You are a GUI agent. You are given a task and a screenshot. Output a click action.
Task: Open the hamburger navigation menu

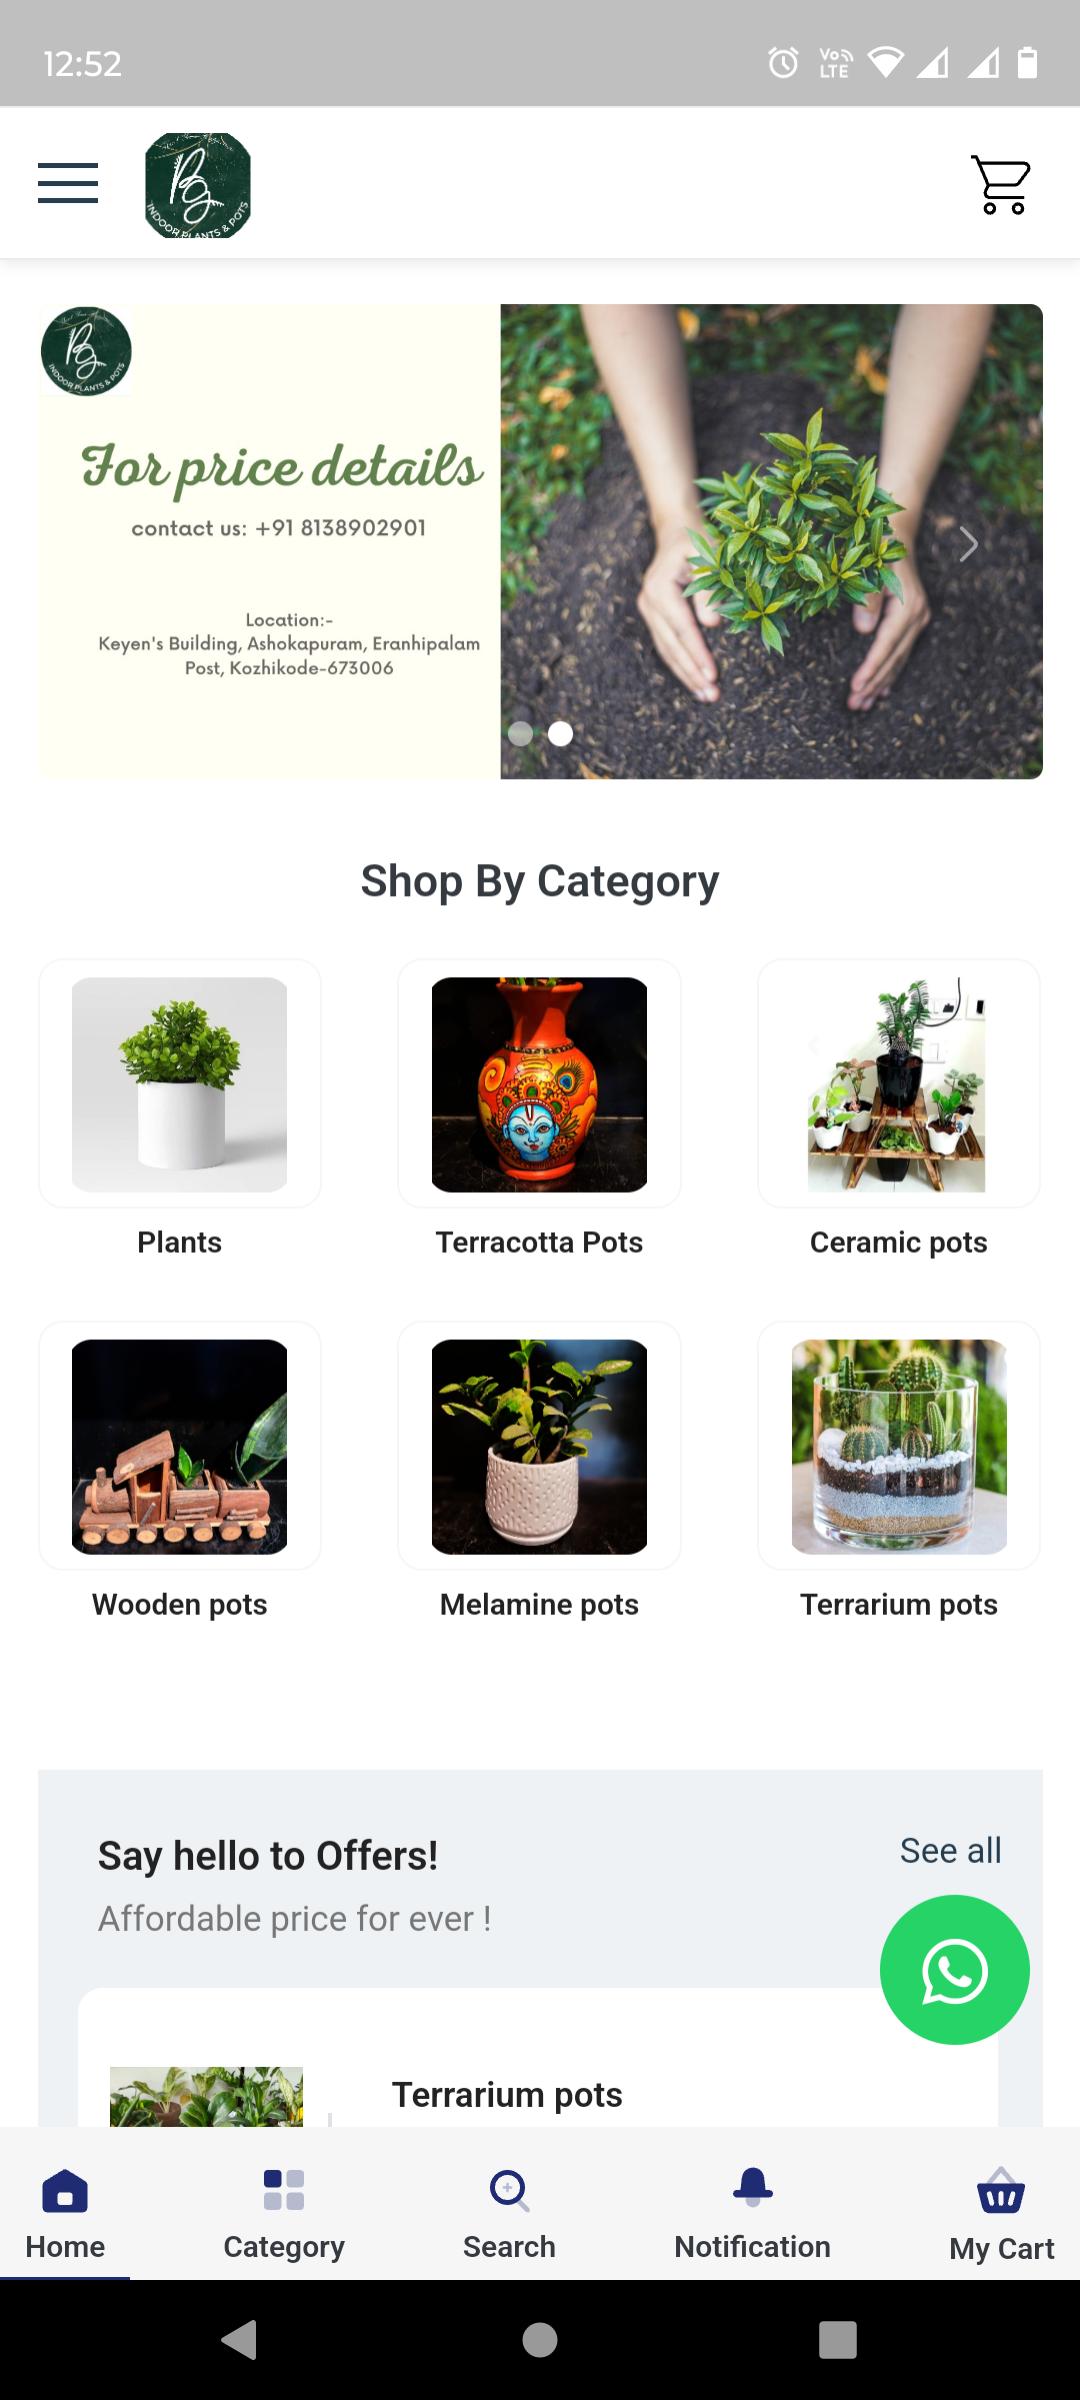pyautogui.click(x=68, y=183)
